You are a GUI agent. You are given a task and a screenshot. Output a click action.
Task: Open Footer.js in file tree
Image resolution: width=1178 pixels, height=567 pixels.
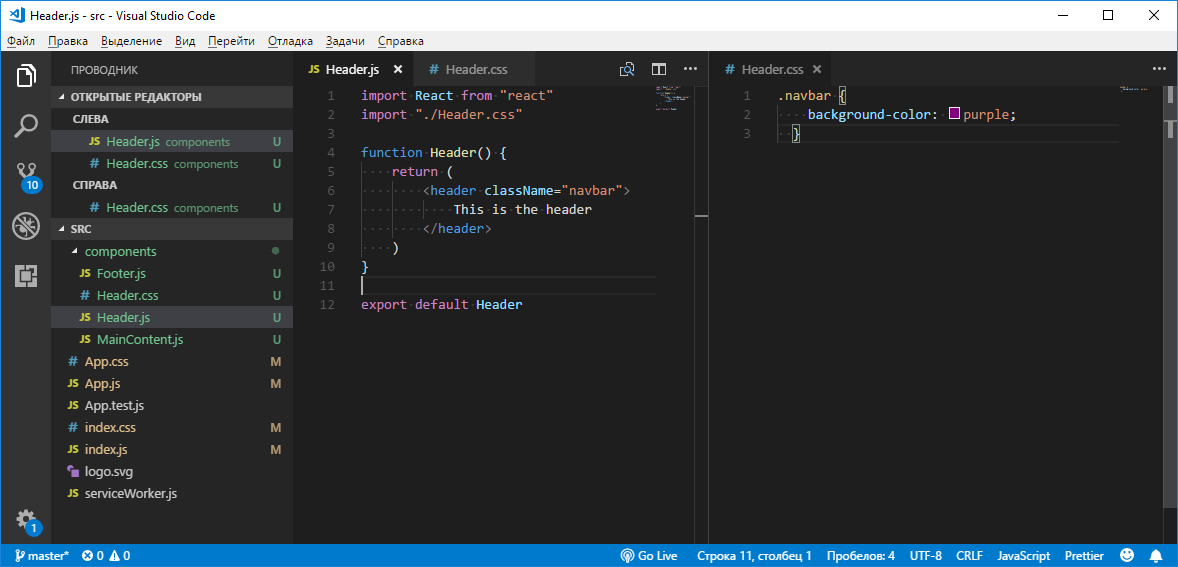coord(171,273)
